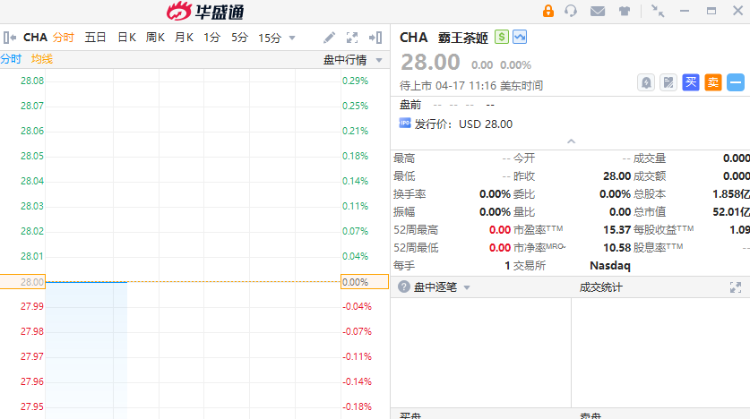Open the mail messages icon
750x419 pixels.
click(597, 11)
